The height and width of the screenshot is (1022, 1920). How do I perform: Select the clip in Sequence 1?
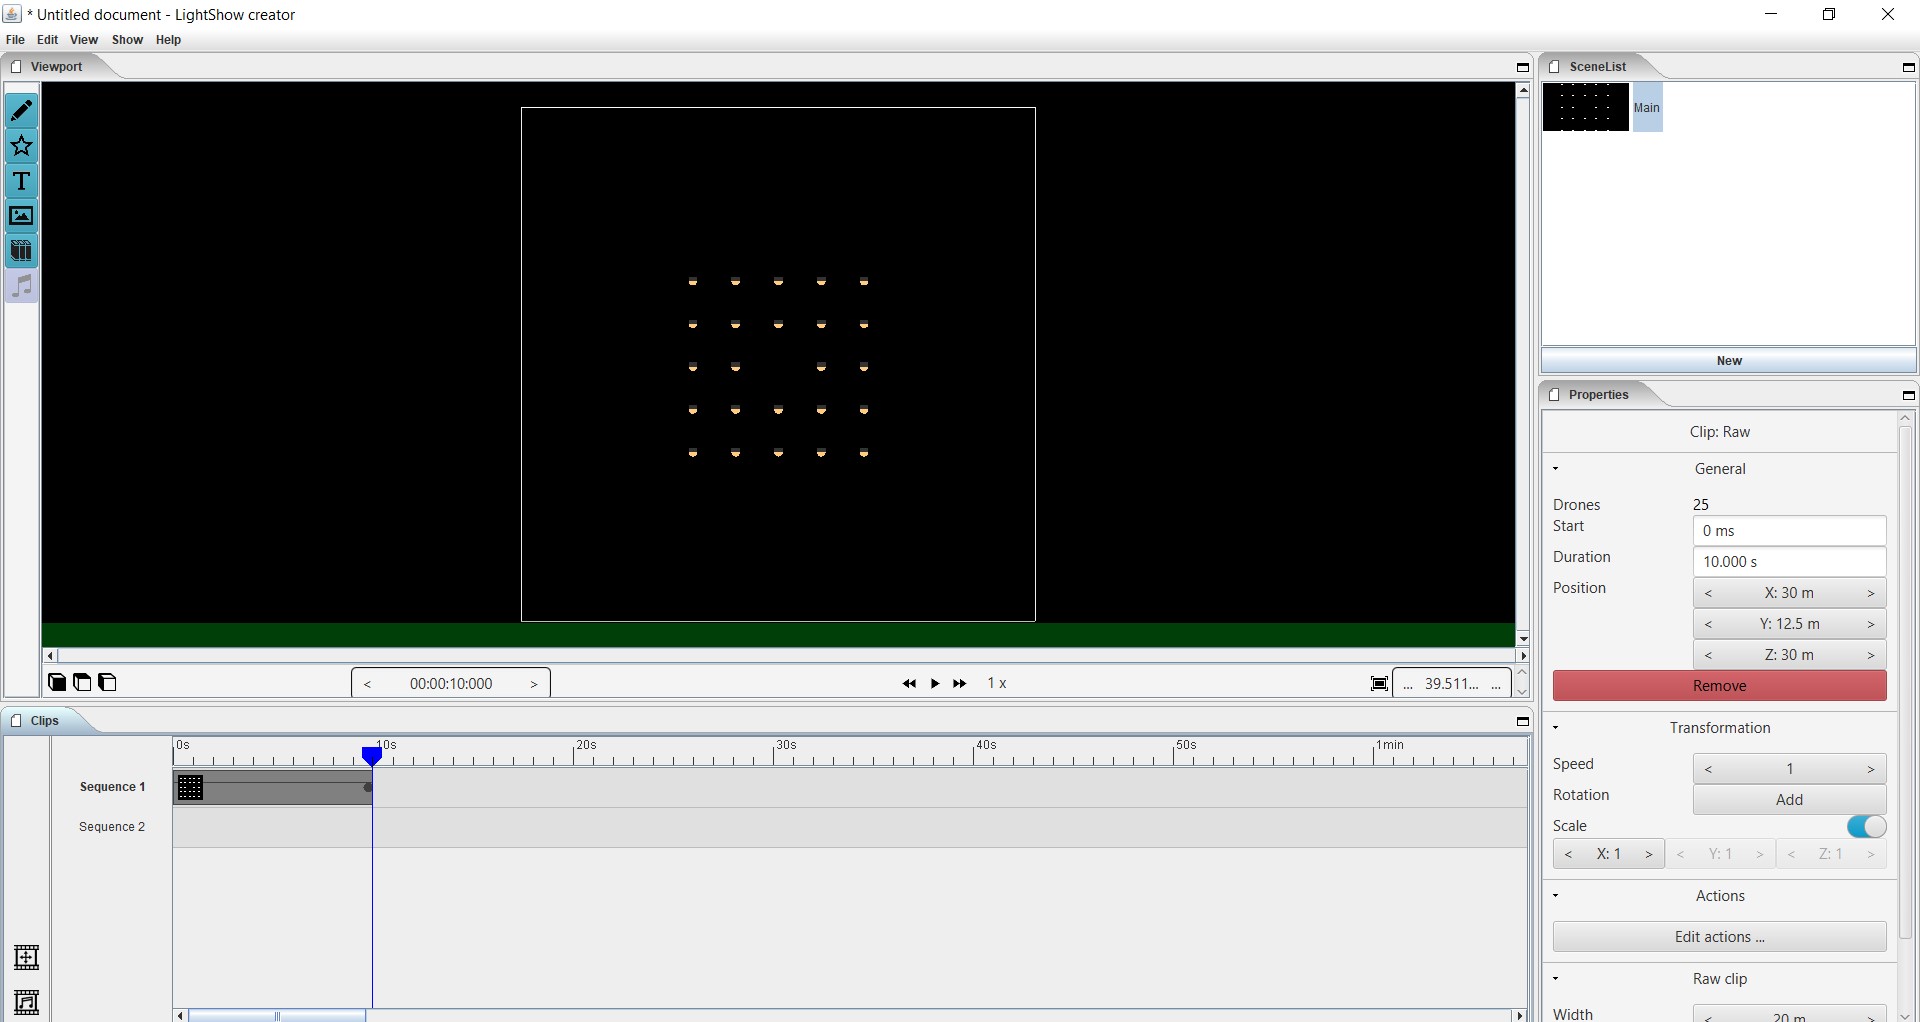pos(273,788)
